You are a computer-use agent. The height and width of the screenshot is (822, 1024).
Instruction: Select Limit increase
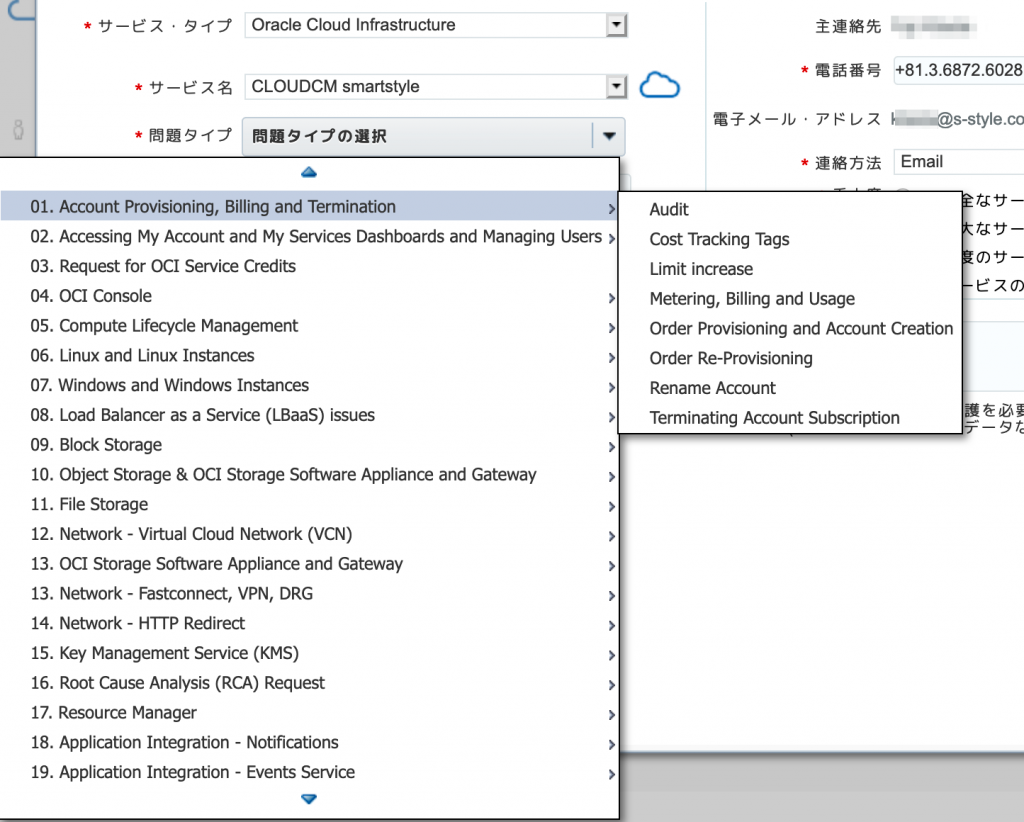(x=790, y=269)
